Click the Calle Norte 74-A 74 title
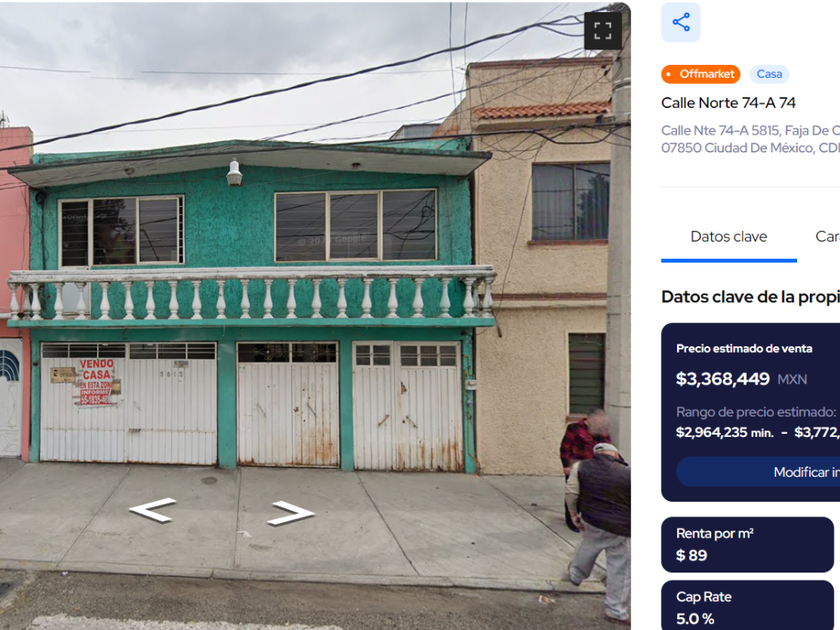Viewport: 840px width, 630px height. click(x=728, y=103)
